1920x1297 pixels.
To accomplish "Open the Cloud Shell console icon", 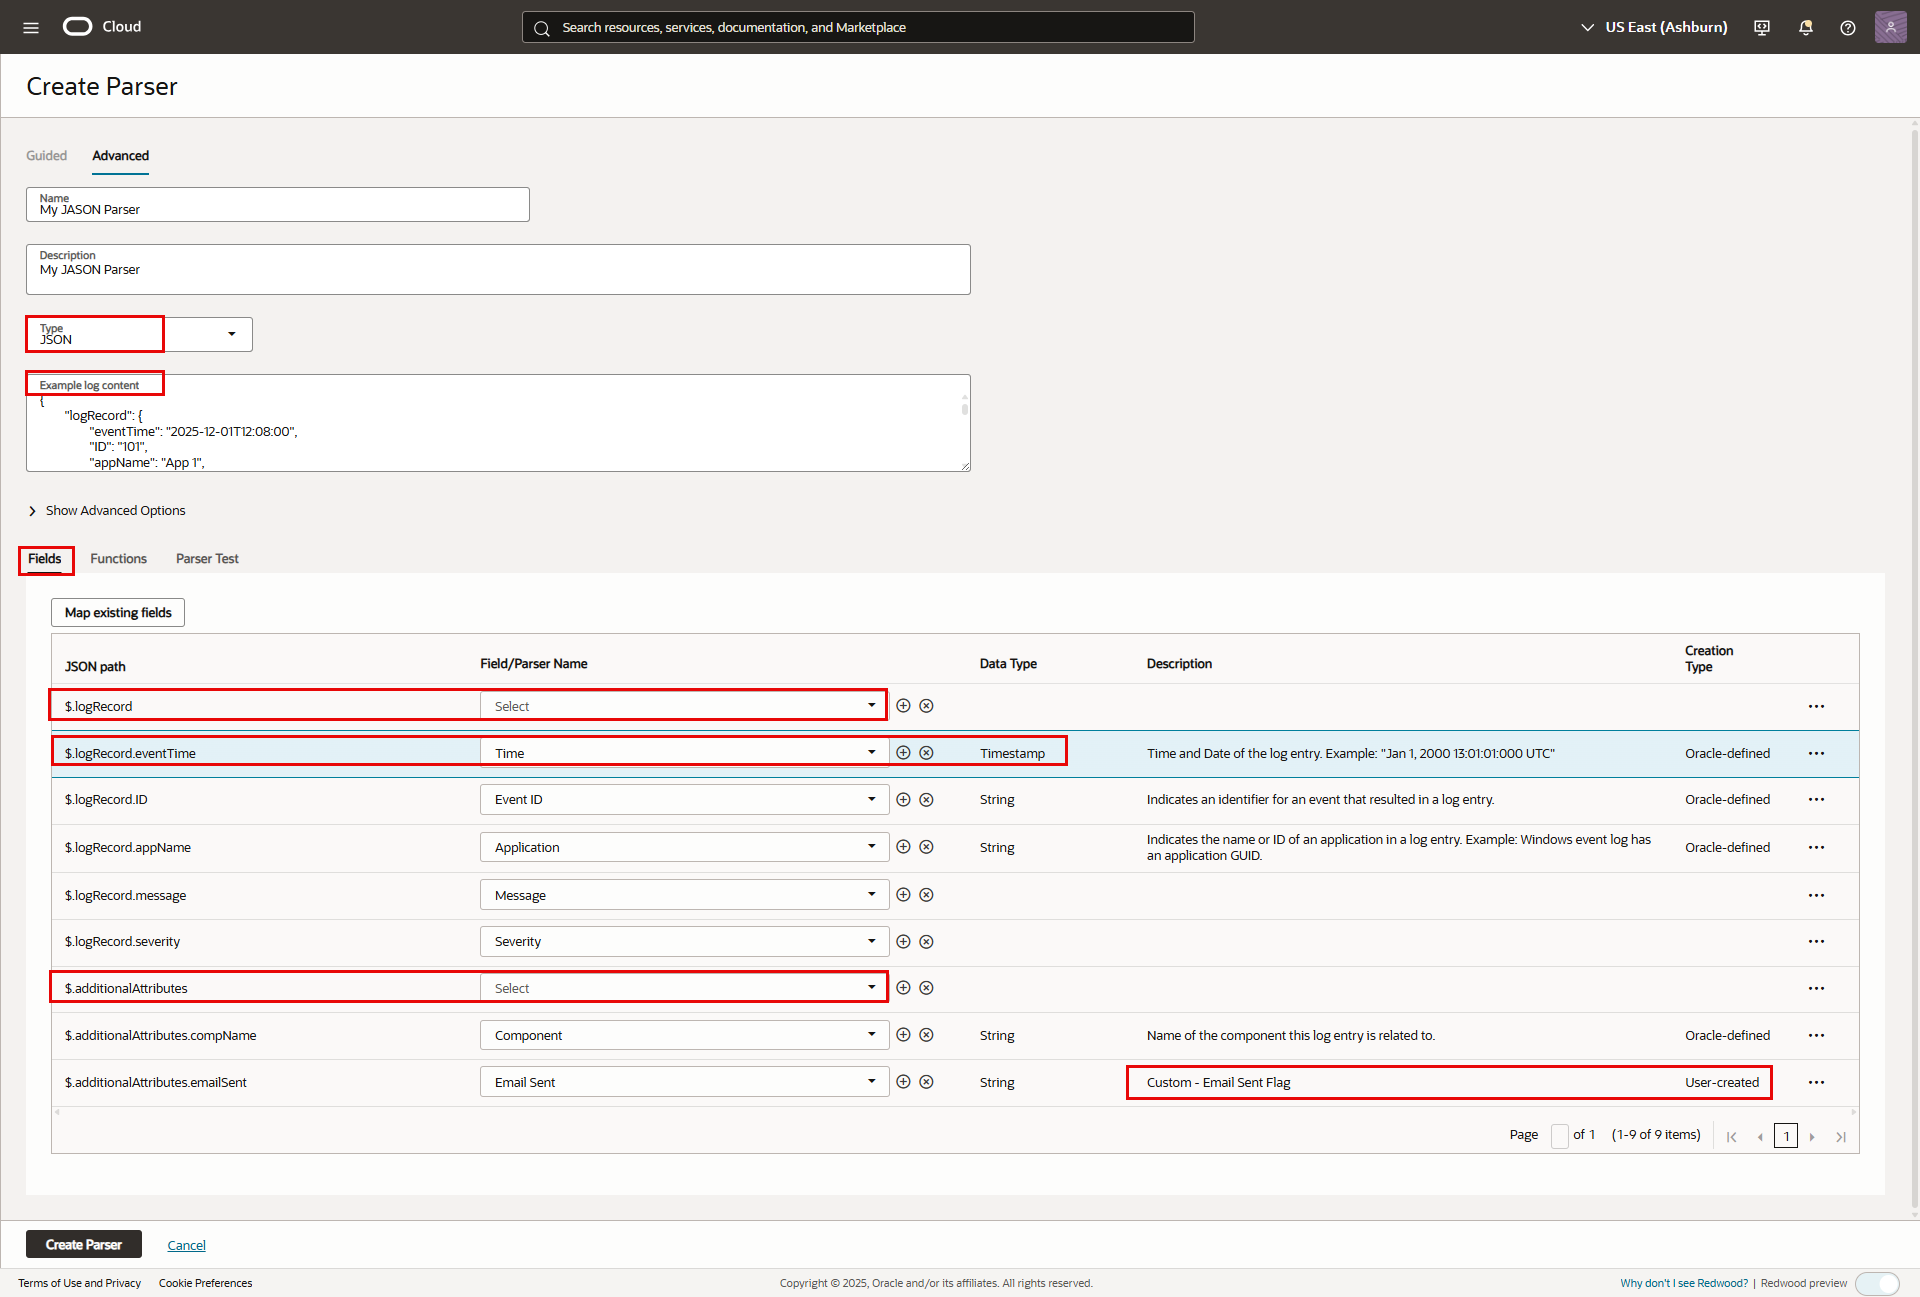I will pyautogui.click(x=1761, y=27).
